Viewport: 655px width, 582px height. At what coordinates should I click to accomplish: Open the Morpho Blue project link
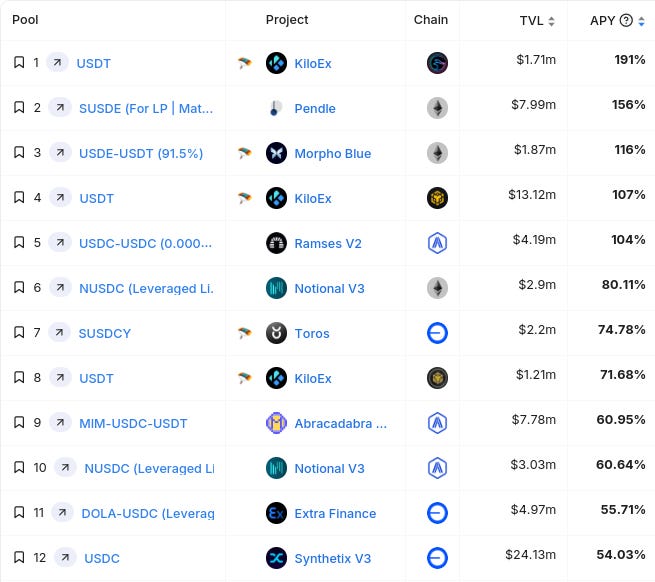tap(333, 153)
